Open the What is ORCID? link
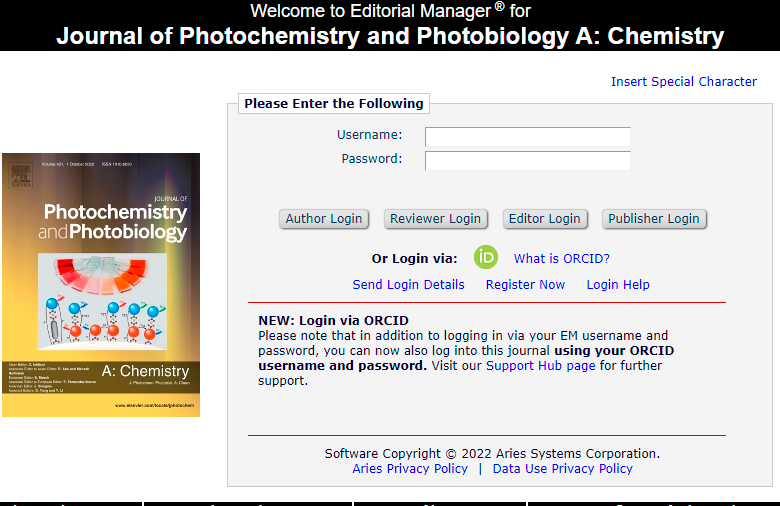This screenshot has width=780, height=506. point(561,258)
